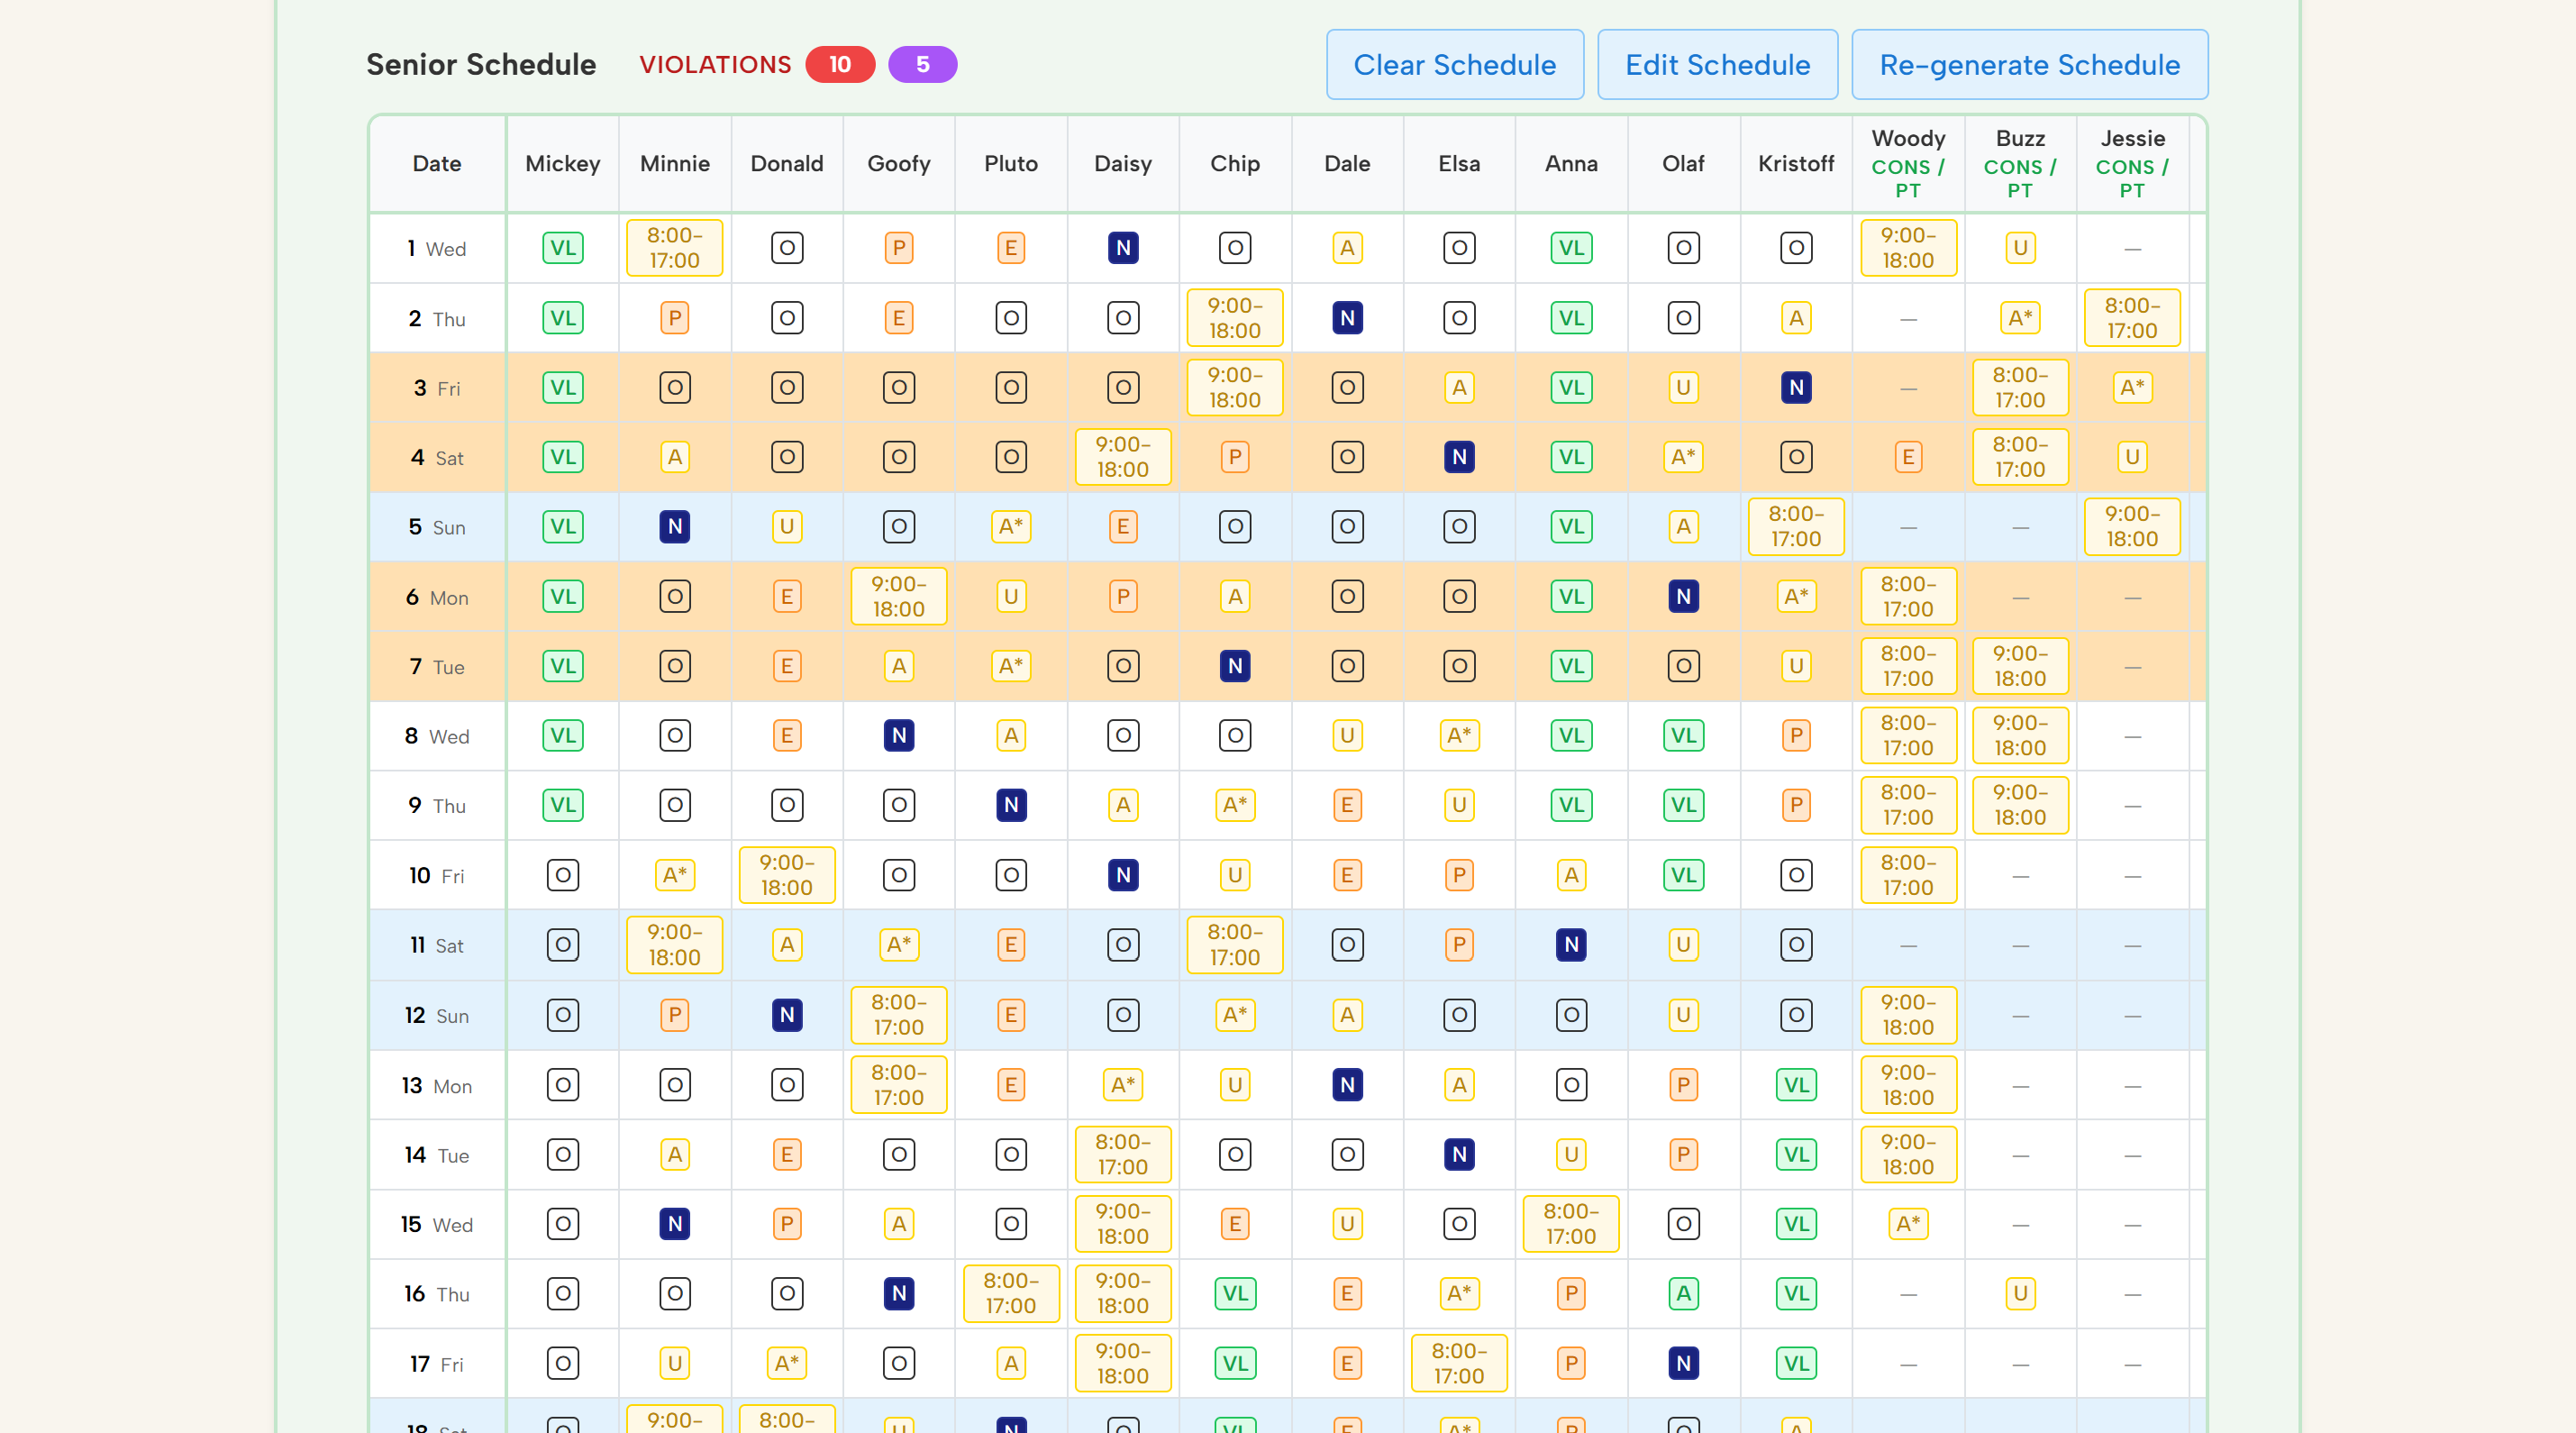The width and height of the screenshot is (2576, 1433).
Task: Click Anna's VL badge on 9 Thu
Action: click(1571, 805)
